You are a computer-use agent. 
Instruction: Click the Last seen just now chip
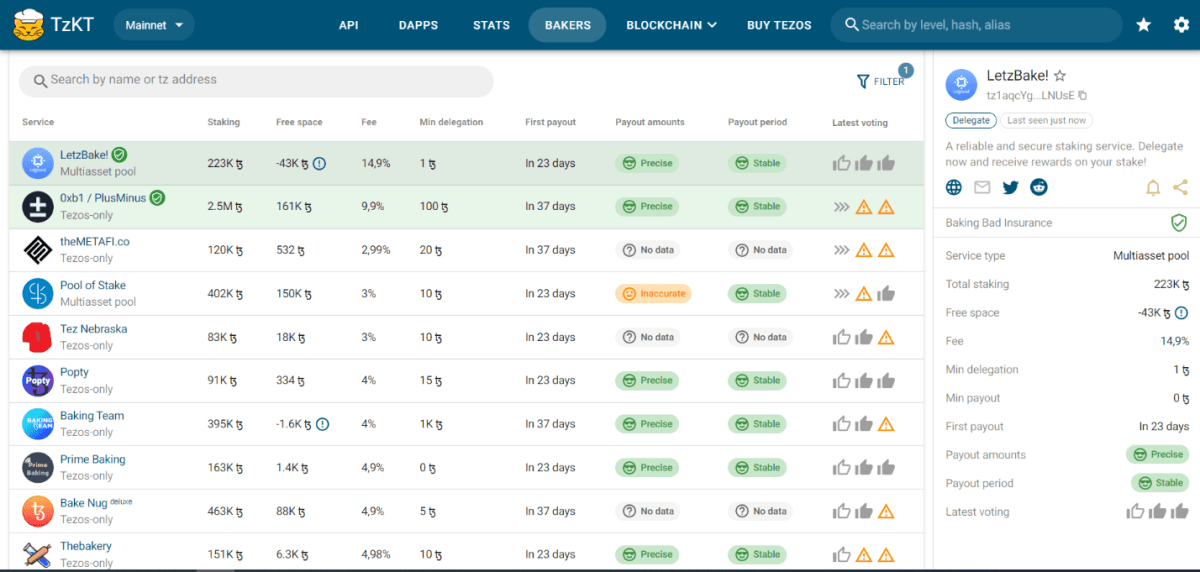pyautogui.click(x=1047, y=120)
